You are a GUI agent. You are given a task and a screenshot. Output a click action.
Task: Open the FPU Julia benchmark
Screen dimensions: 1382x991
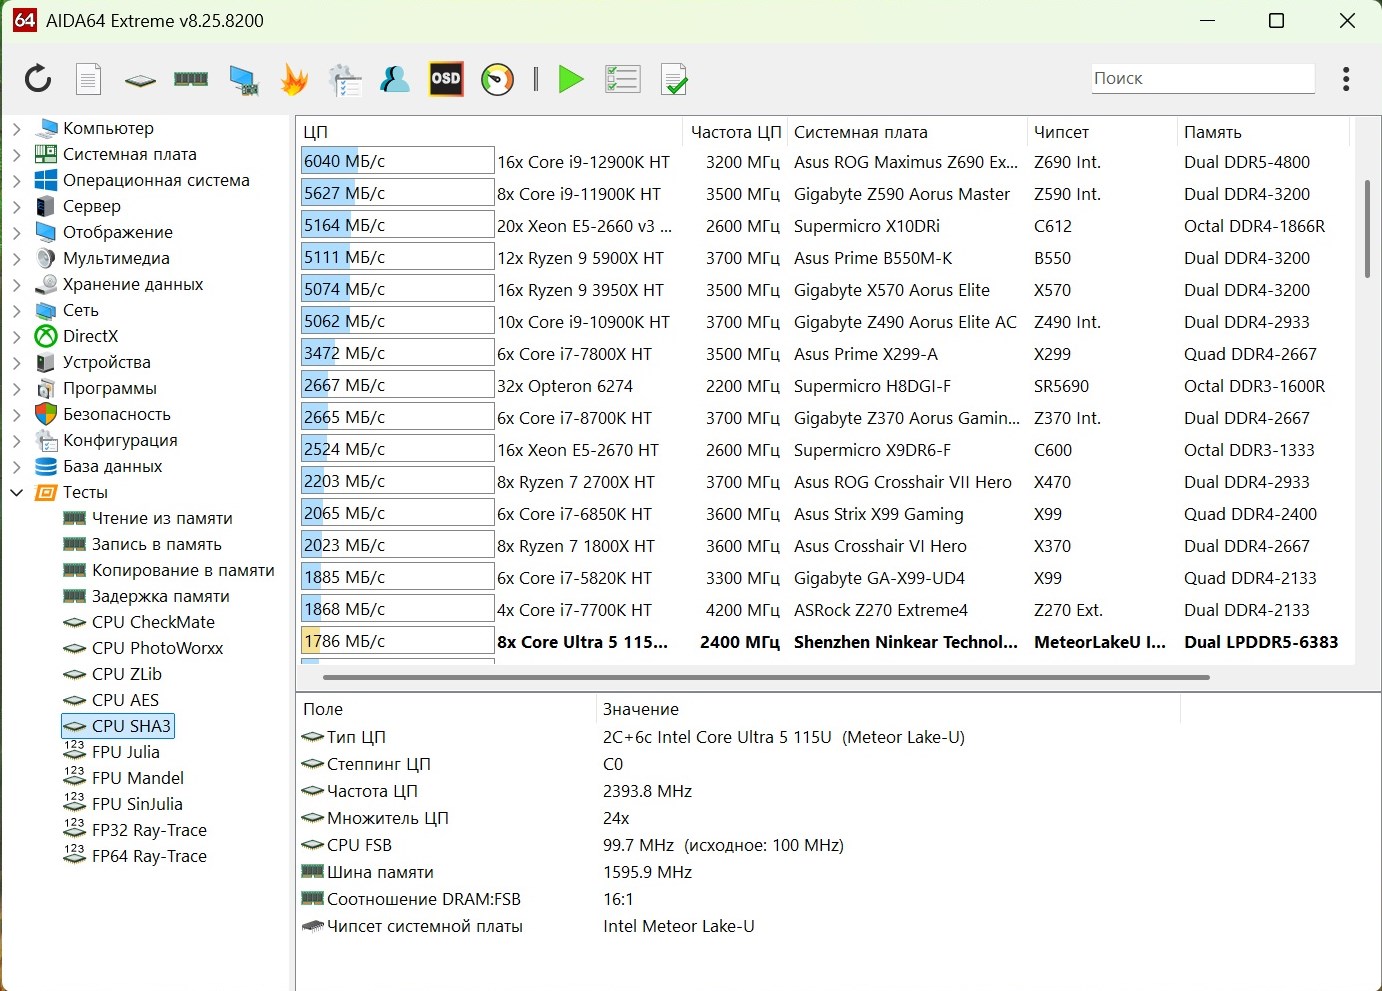click(x=125, y=752)
